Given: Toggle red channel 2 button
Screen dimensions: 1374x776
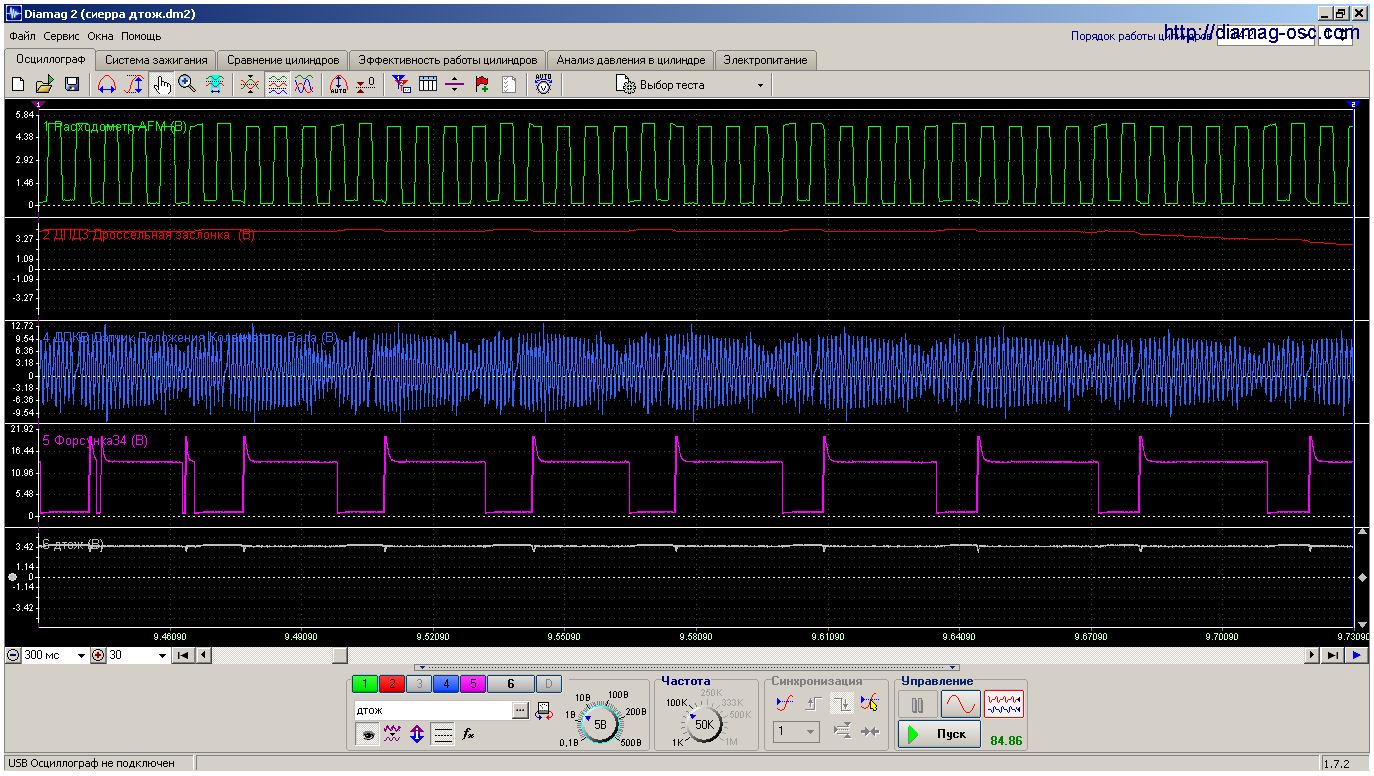Looking at the screenshot, I should click(x=393, y=684).
